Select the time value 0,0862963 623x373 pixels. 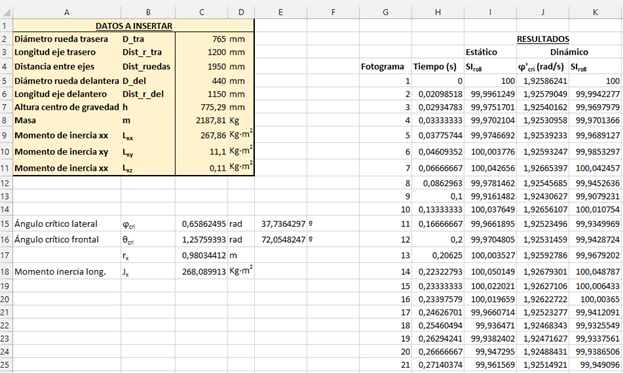438,183
